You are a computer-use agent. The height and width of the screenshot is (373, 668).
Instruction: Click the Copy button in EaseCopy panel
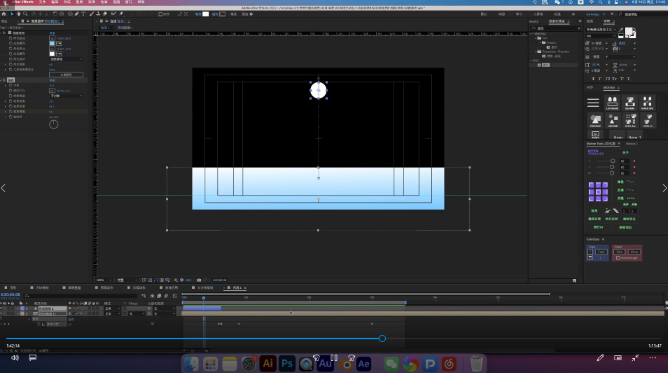point(601,252)
